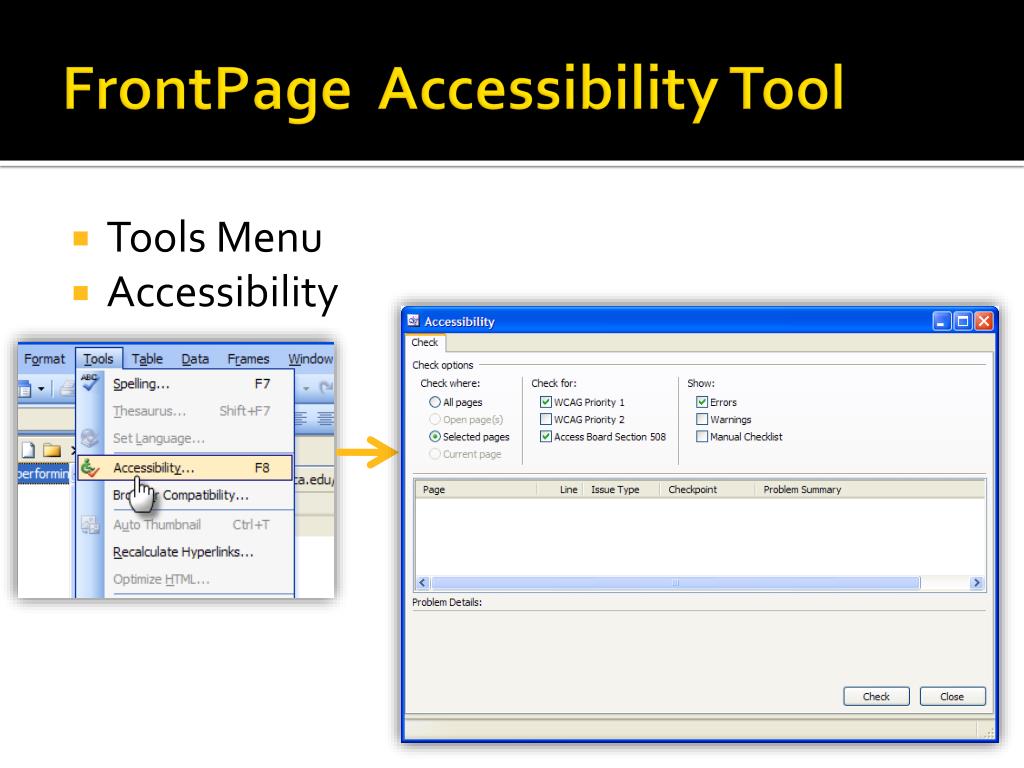1024x768 pixels.
Task: Choose Spelling from the Tools menu
Action: coord(185,384)
